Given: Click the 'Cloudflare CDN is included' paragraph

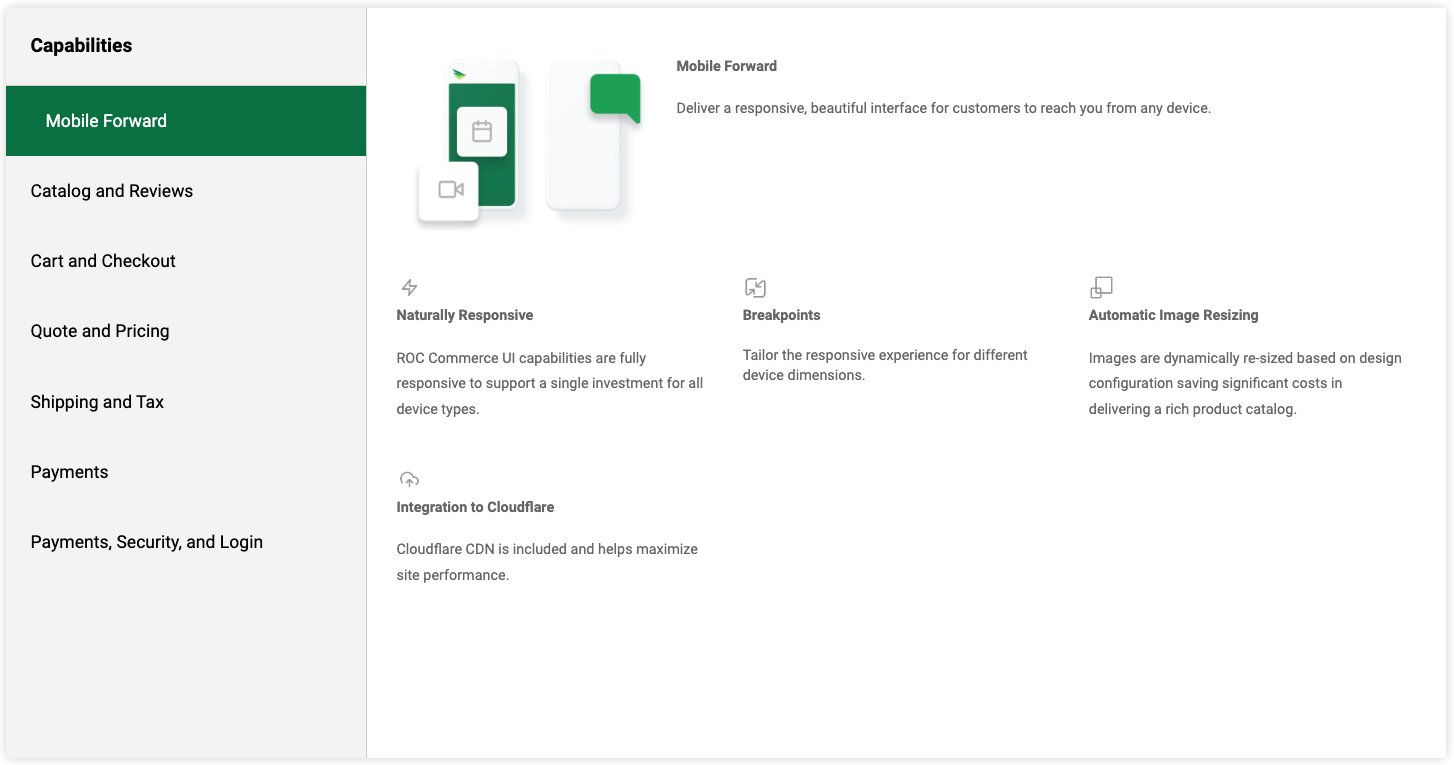Looking at the screenshot, I should tap(547, 562).
